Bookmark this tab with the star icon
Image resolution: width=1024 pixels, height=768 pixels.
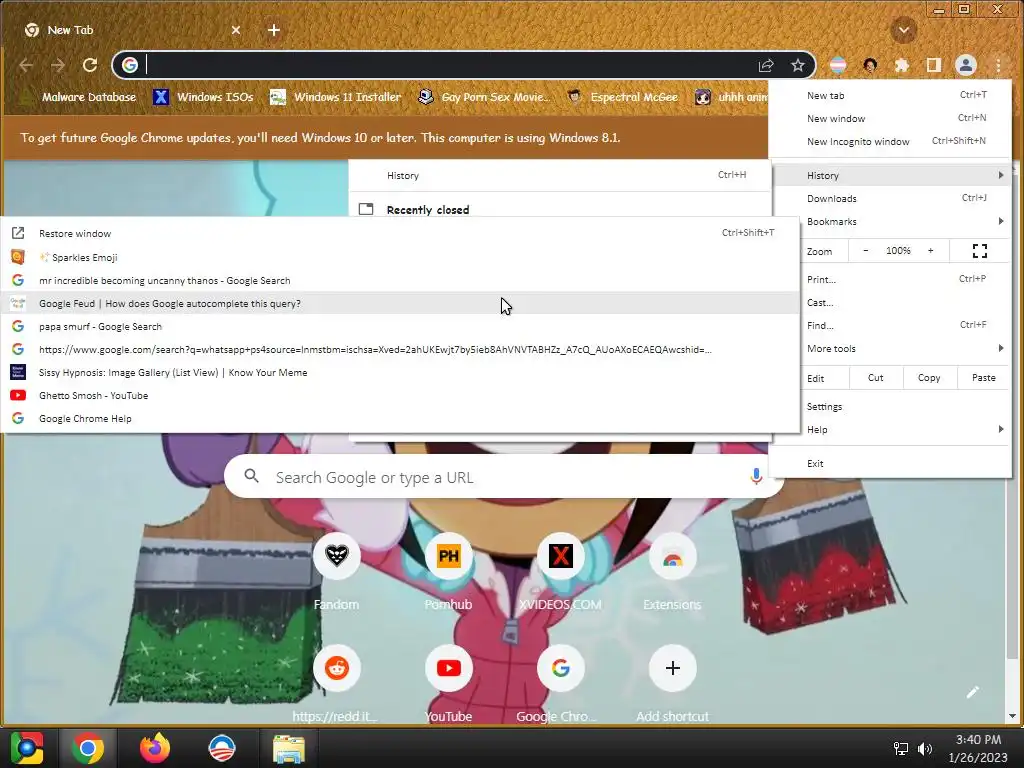[797, 65]
